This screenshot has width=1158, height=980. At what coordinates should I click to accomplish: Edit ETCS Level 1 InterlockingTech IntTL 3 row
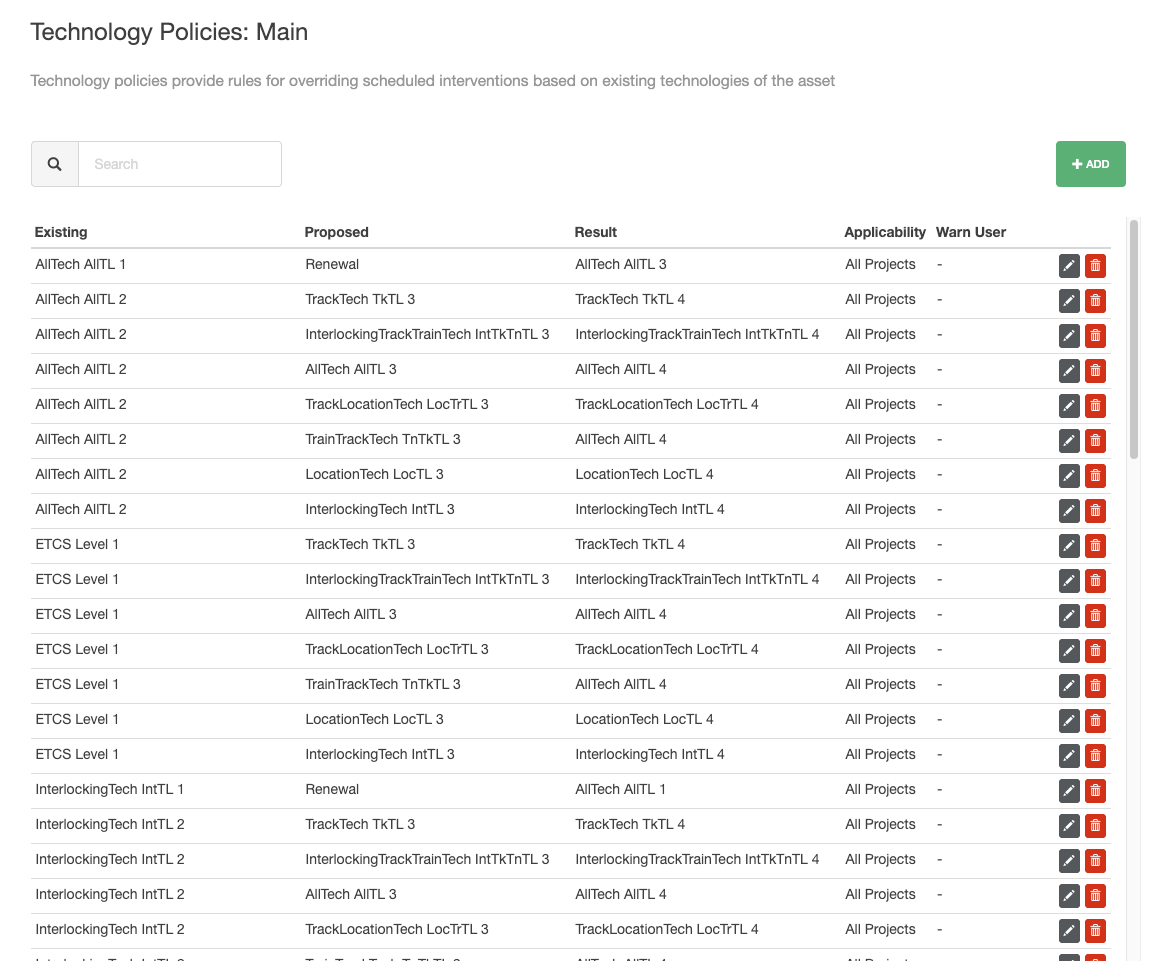[x=1069, y=755]
